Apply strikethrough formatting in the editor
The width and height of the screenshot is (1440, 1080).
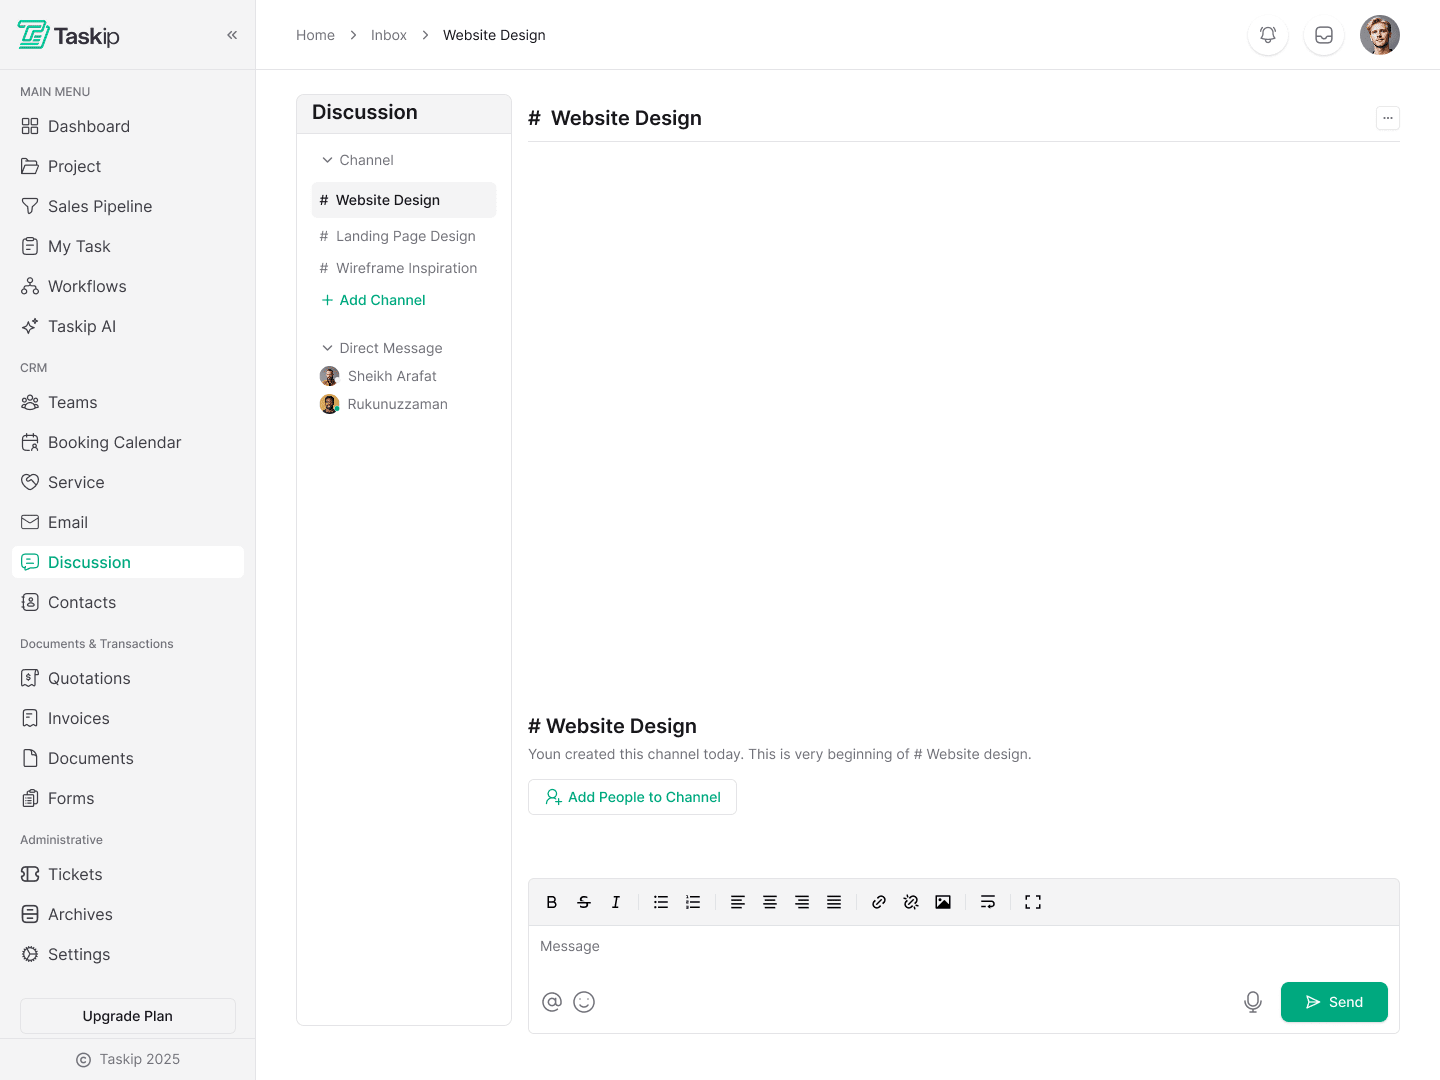pyautogui.click(x=584, y=902)
